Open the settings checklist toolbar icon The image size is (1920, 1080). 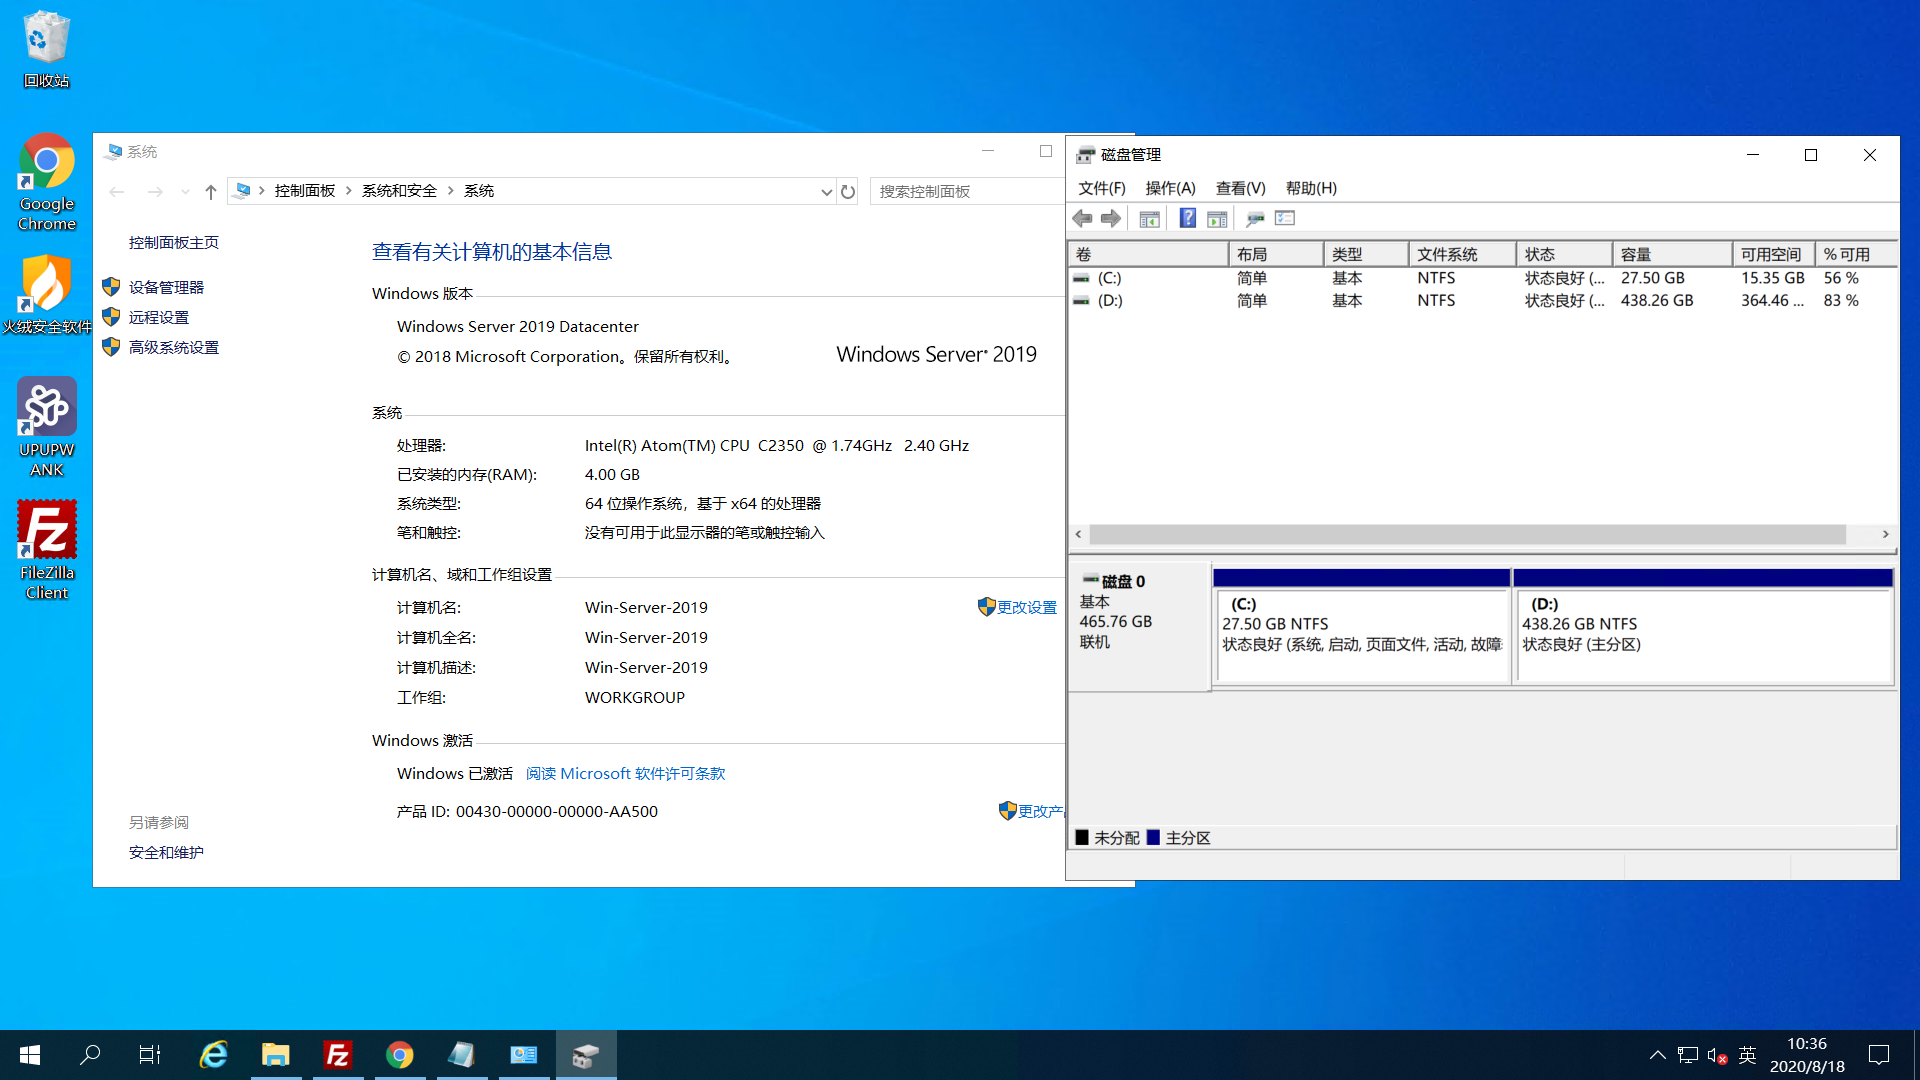tap(1285, 218)
